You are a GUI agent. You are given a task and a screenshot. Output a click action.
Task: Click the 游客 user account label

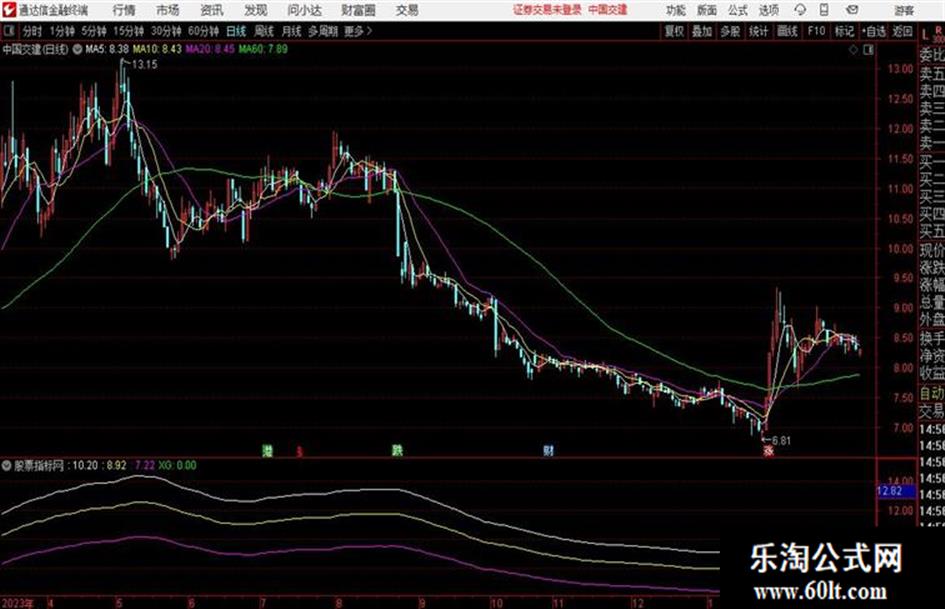coord(904,10)
